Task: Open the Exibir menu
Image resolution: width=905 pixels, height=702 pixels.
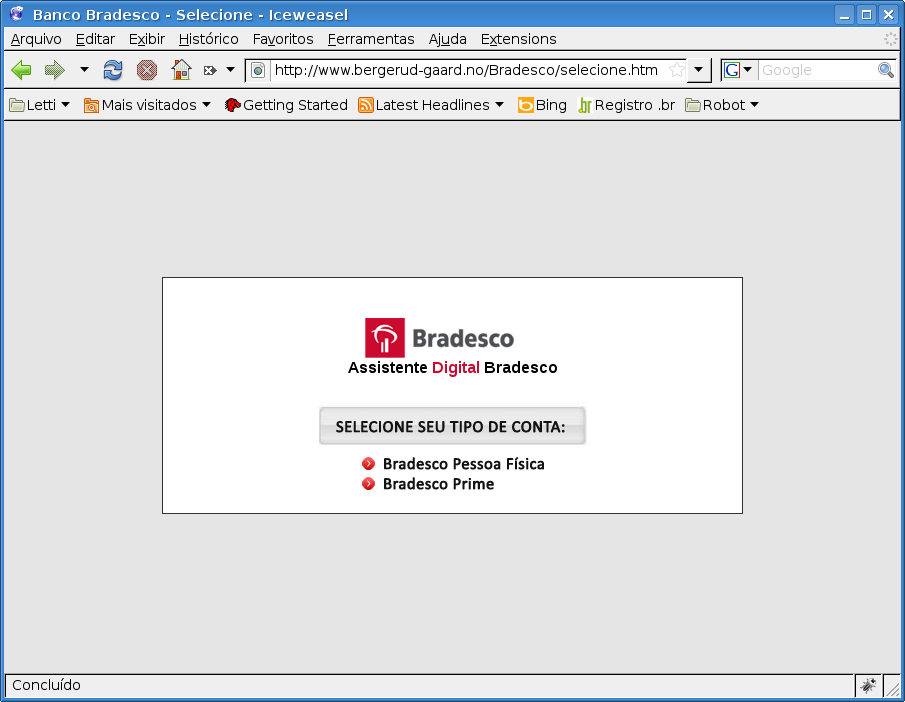Action: (147, 39)
